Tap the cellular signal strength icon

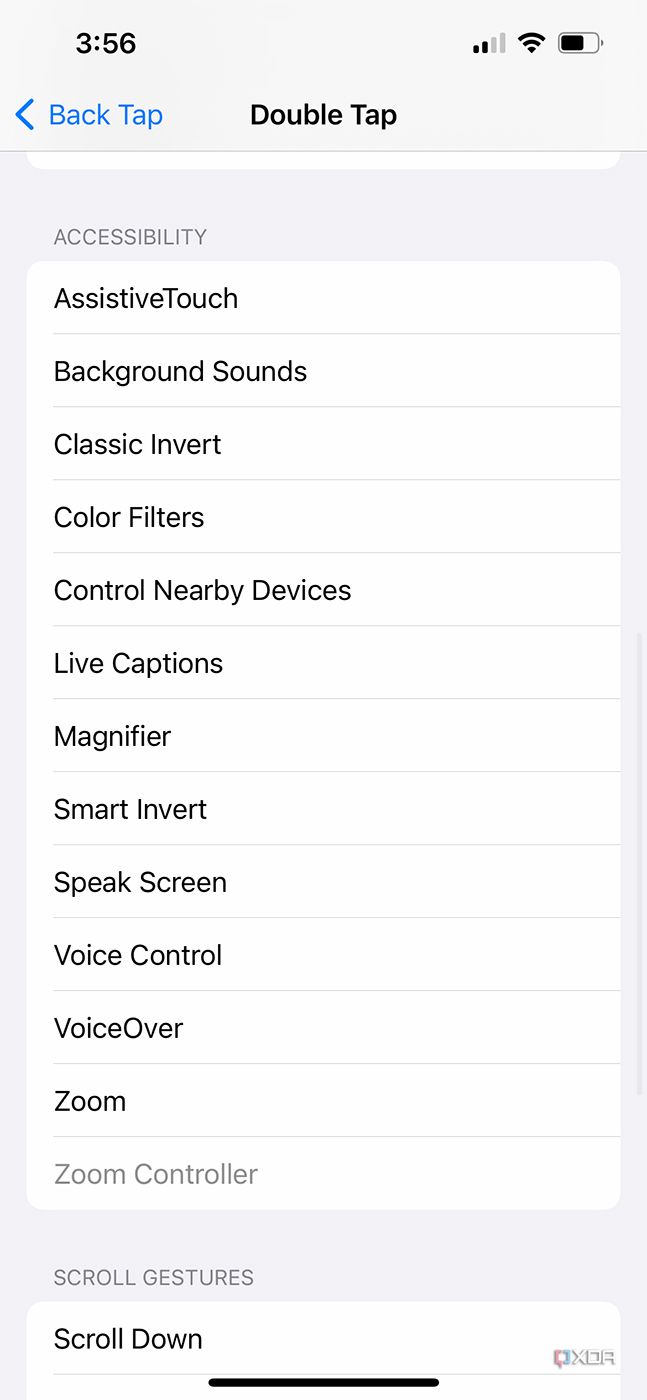point(488,43)
